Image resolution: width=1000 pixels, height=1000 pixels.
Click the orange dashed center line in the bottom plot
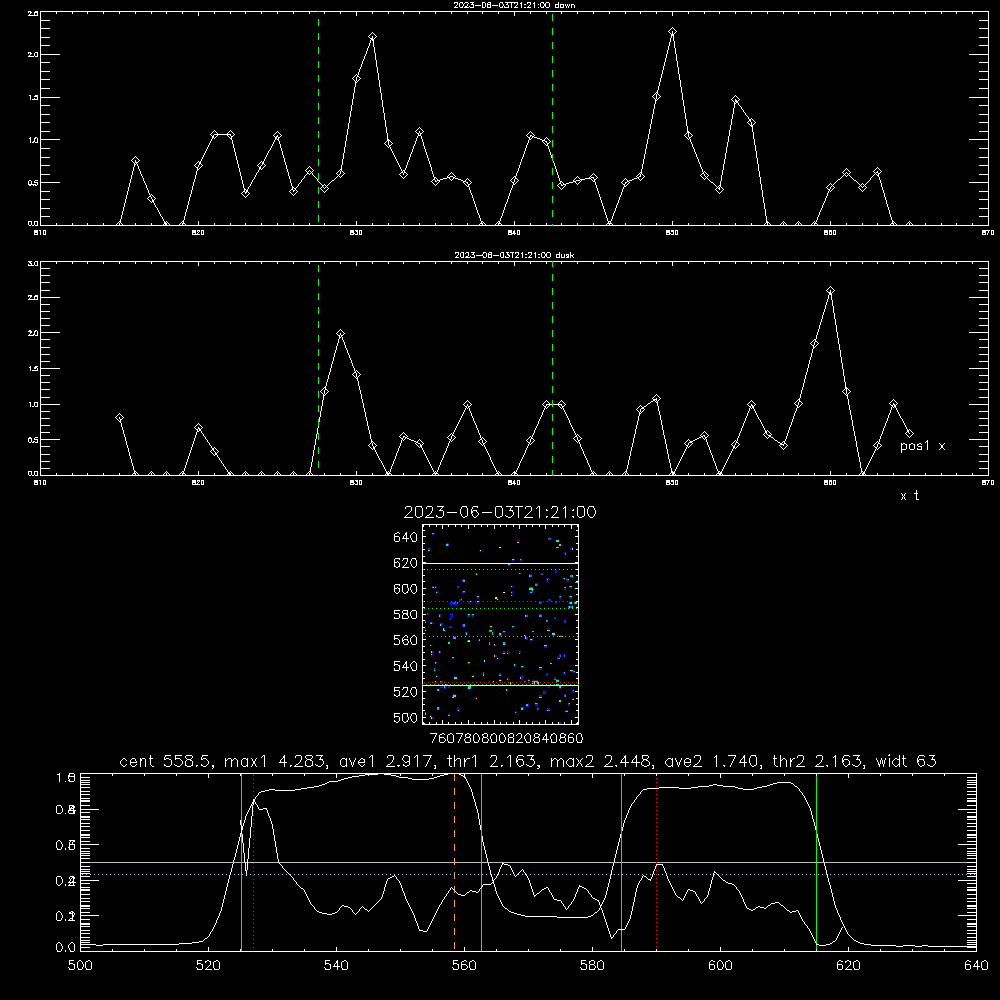[x=455, y=861]
